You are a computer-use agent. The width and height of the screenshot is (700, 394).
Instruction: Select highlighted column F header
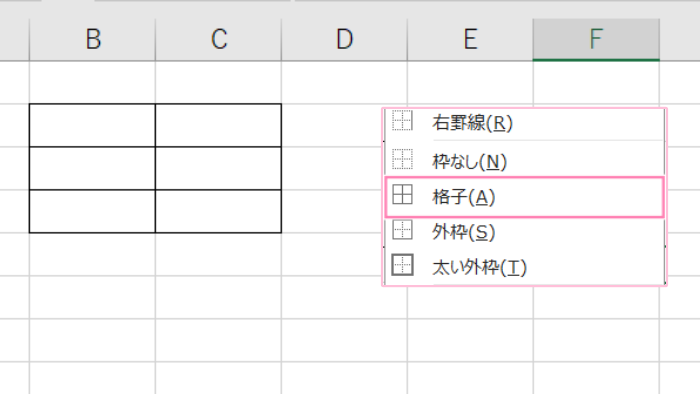click(x=596, y=39)
